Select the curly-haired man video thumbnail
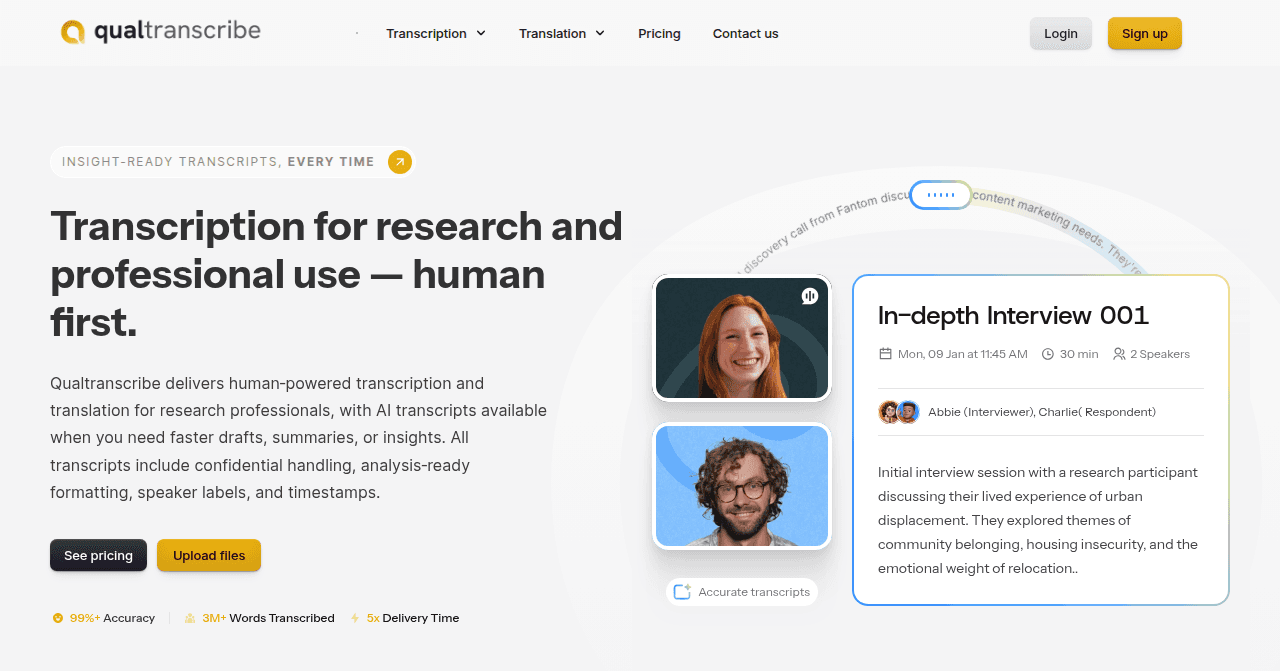 tap(742, 486)
